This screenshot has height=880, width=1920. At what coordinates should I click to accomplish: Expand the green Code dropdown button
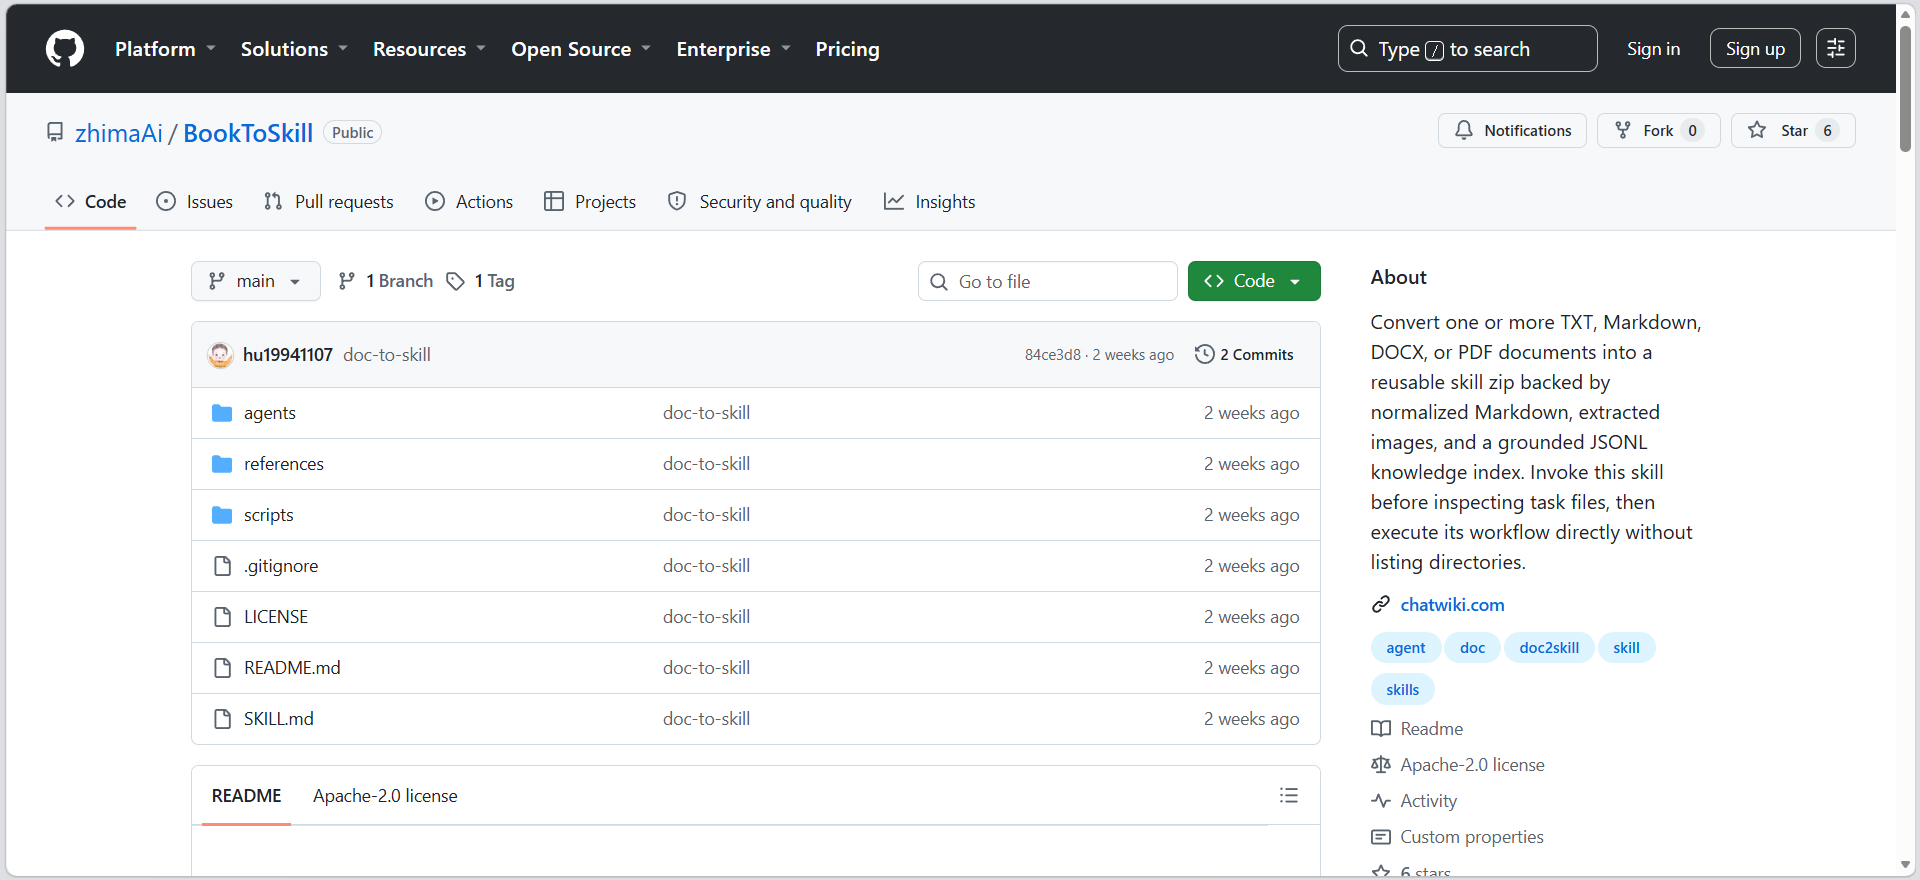click(1254, 281)
